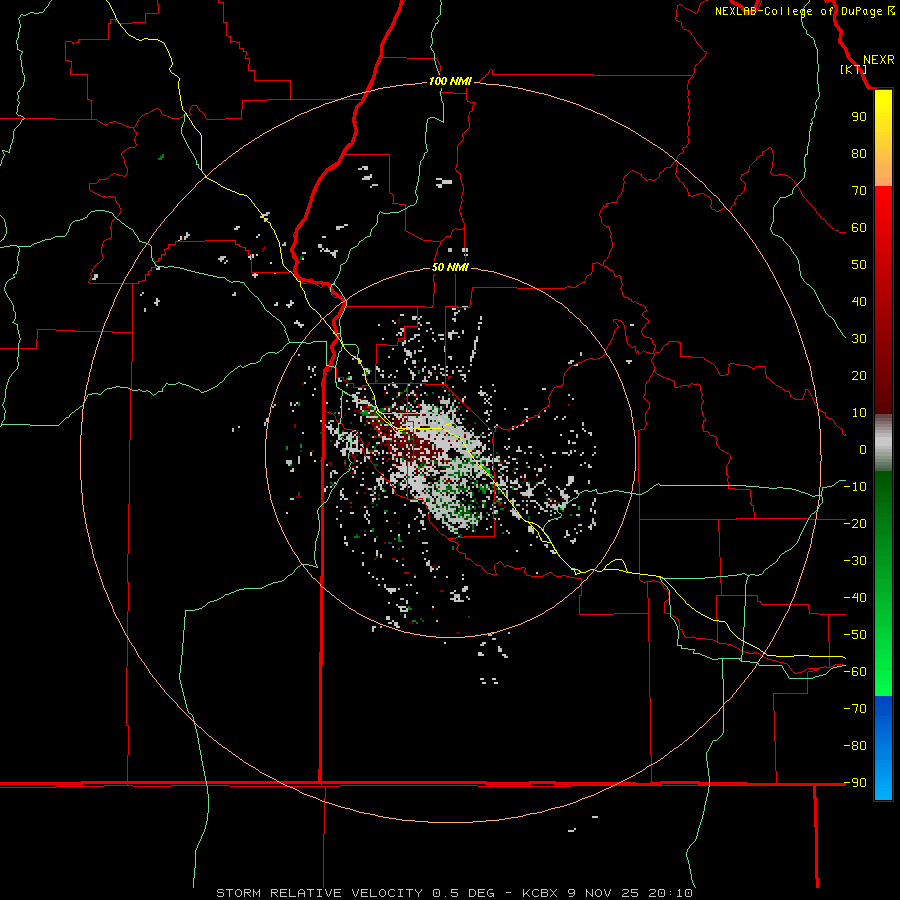
Task: Select the 80 value on velocity scale
Action: point(859,154)
